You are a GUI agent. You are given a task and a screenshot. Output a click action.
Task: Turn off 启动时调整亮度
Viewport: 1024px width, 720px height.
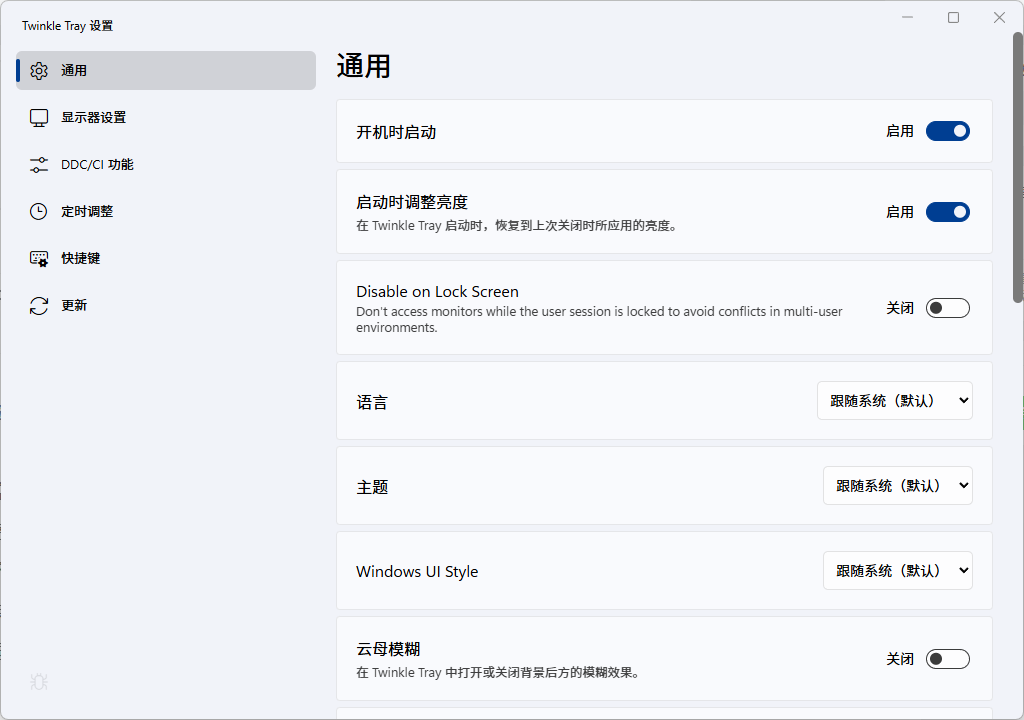947,212
